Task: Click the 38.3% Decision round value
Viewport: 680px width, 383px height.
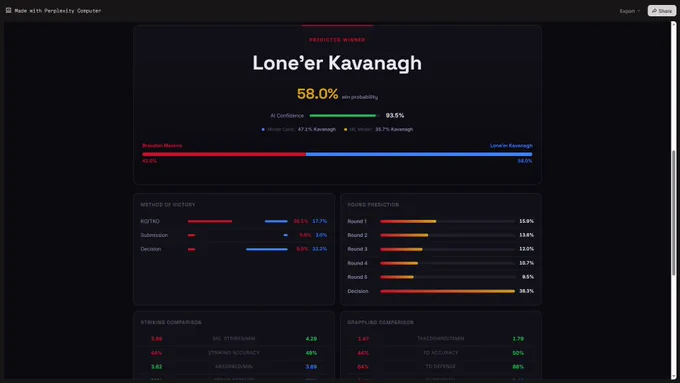Action: tap(526, 291)
